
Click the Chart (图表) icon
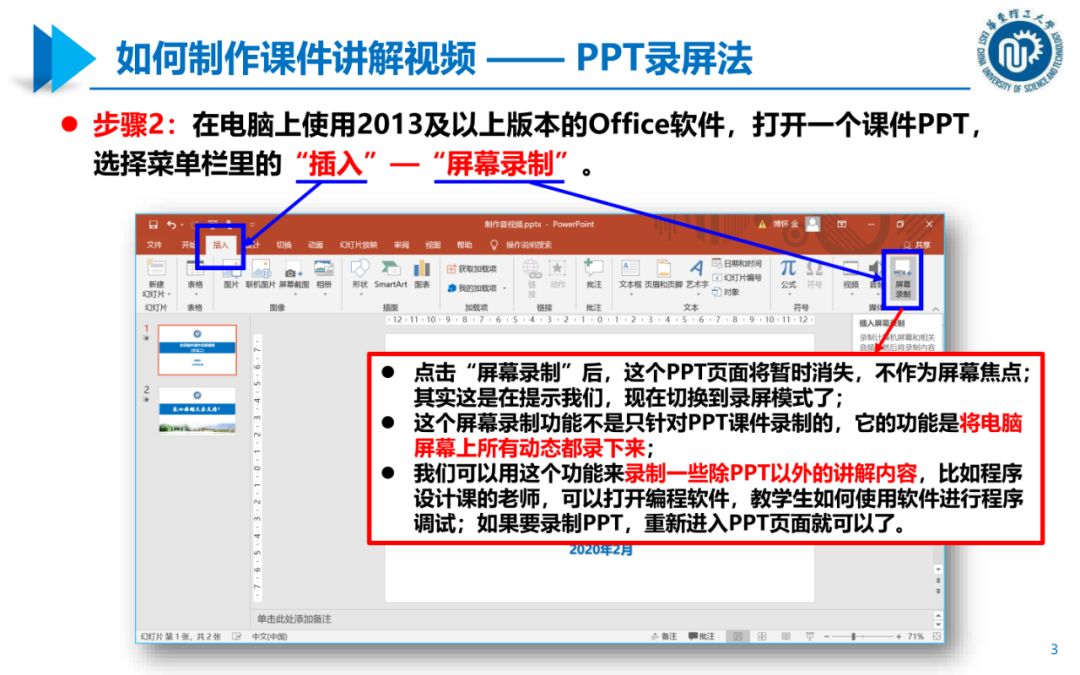(x=422, y=269)
